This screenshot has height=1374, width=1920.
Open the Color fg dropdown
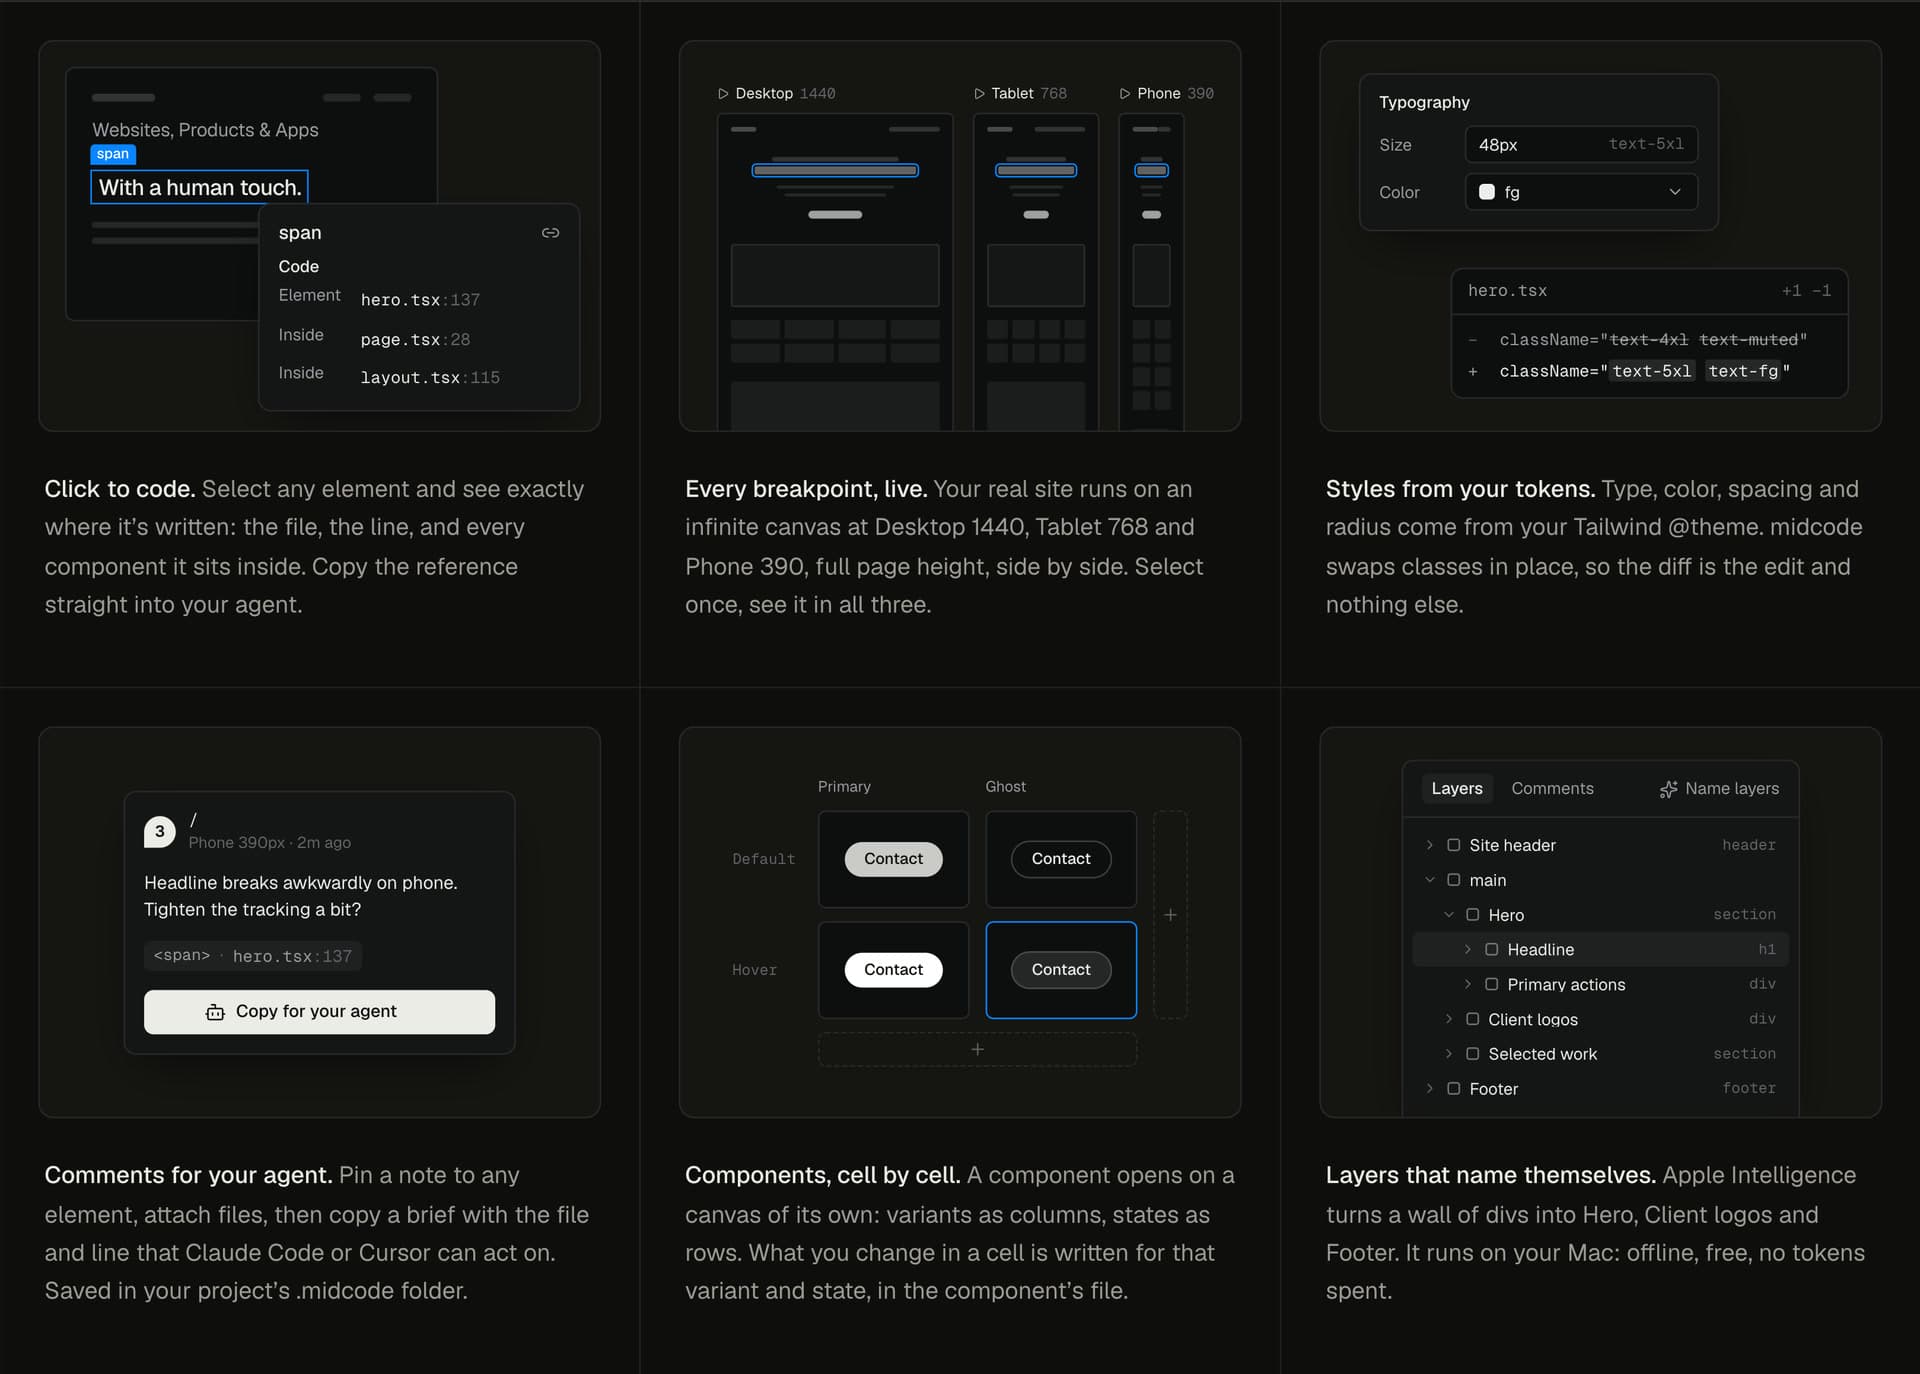(x=1581, y=192)
